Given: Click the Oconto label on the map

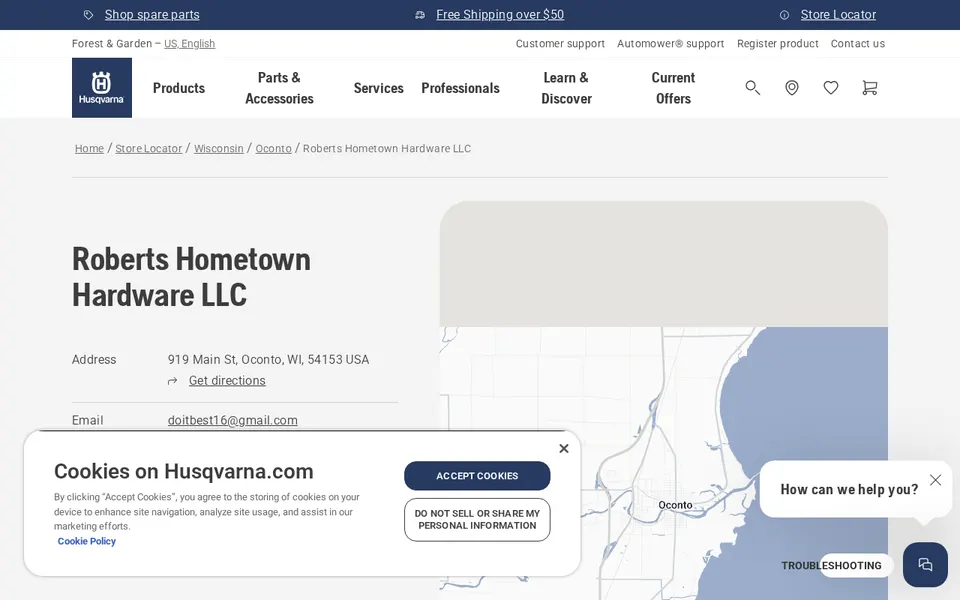Looking at the screenshot, I should click(675, 505).
